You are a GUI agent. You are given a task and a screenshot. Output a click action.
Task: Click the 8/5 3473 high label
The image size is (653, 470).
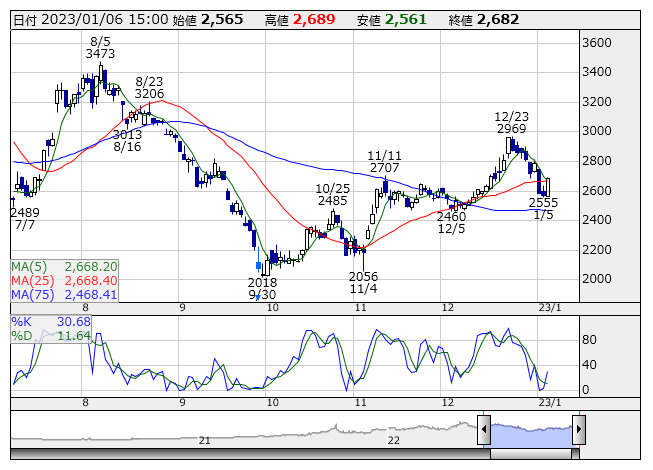[x=100, y=47]
